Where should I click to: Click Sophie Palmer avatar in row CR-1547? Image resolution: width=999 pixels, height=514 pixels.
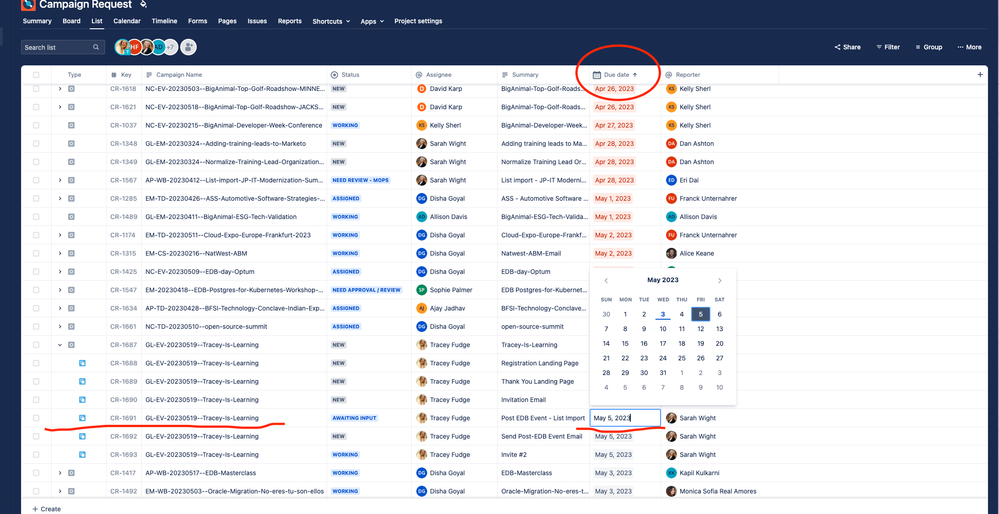(x=421, y=290)
